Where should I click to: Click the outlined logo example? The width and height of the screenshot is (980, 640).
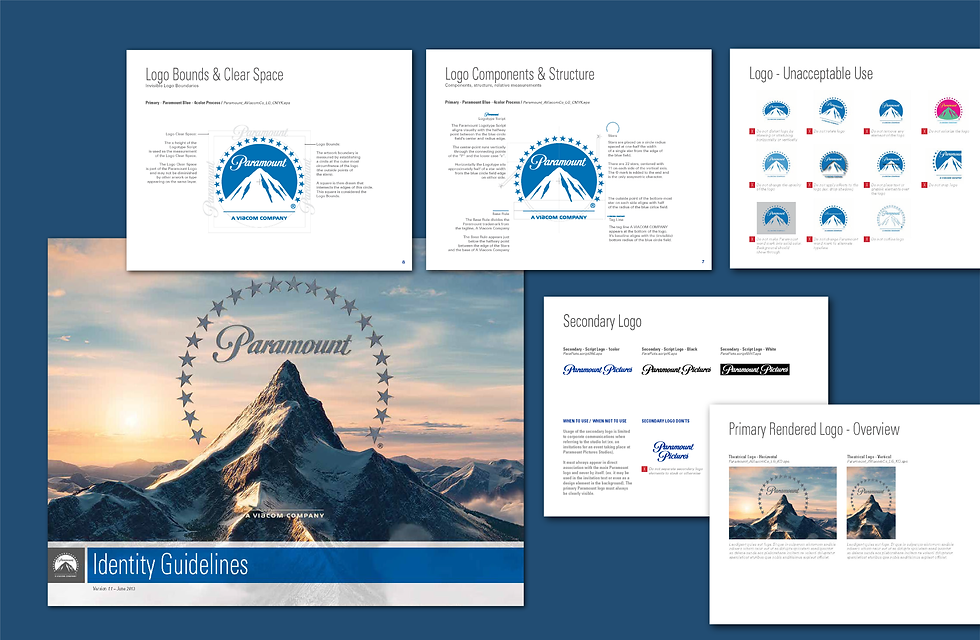891,219
